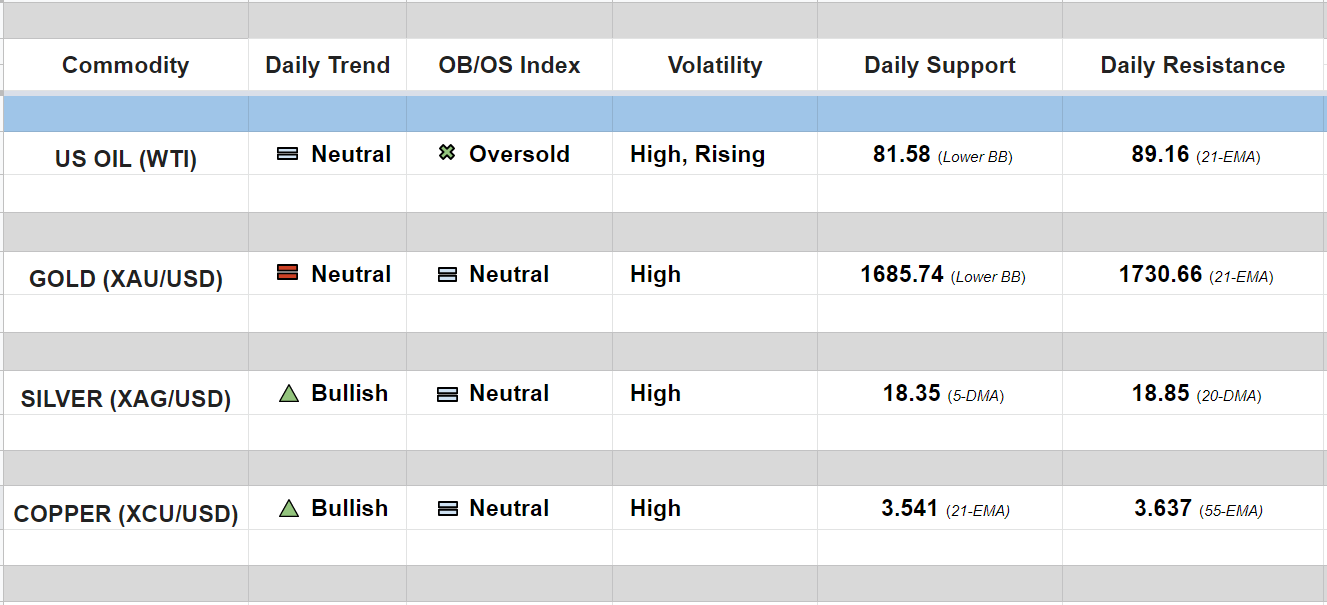The image size is (1327, 605).
Task: Click Silver's OB/OS neutral bars icon
Action: pos(447,394)
